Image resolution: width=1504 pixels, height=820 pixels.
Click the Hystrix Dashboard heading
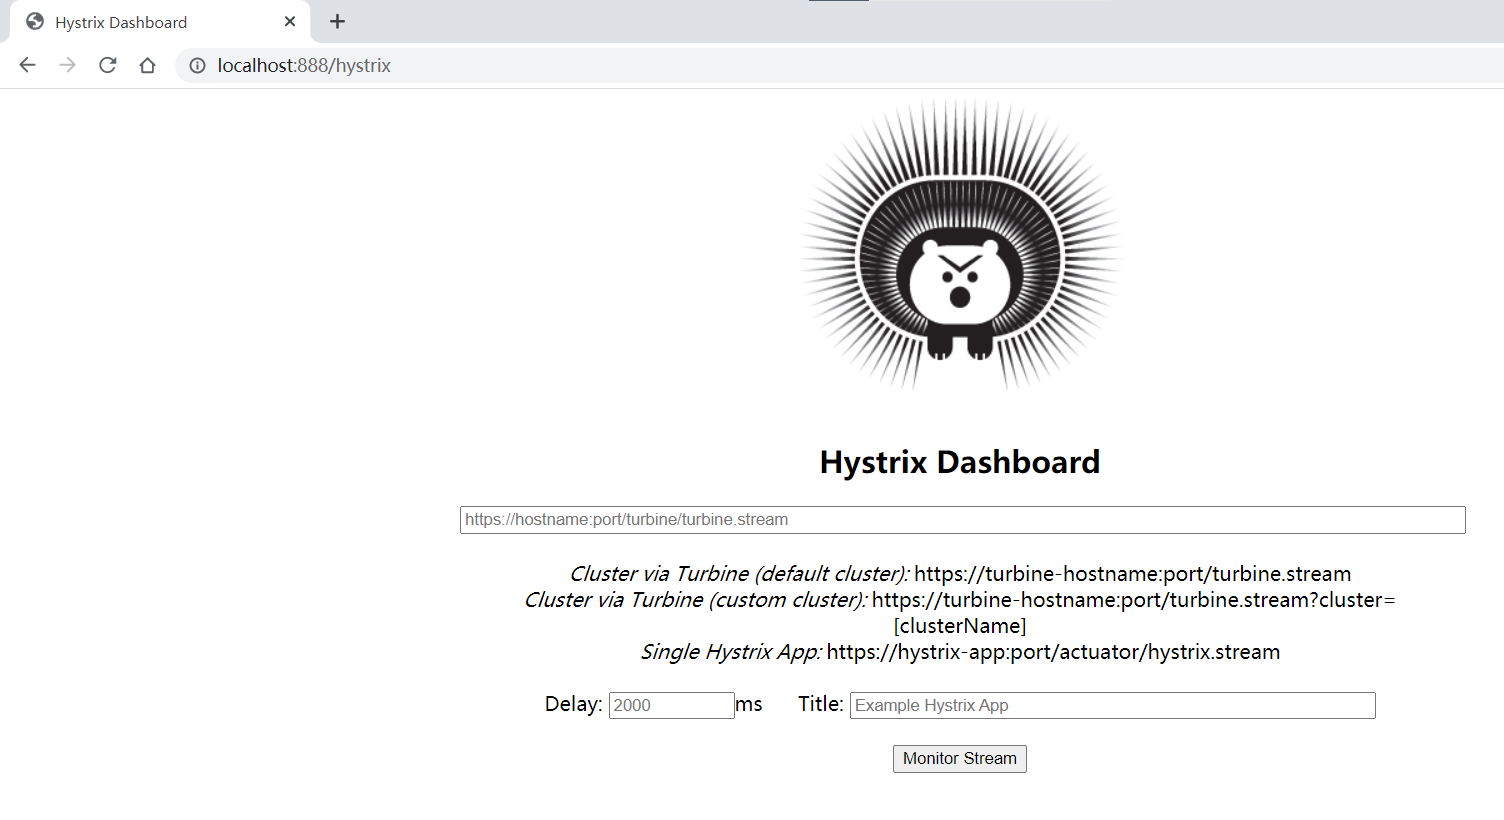point(960,462)
